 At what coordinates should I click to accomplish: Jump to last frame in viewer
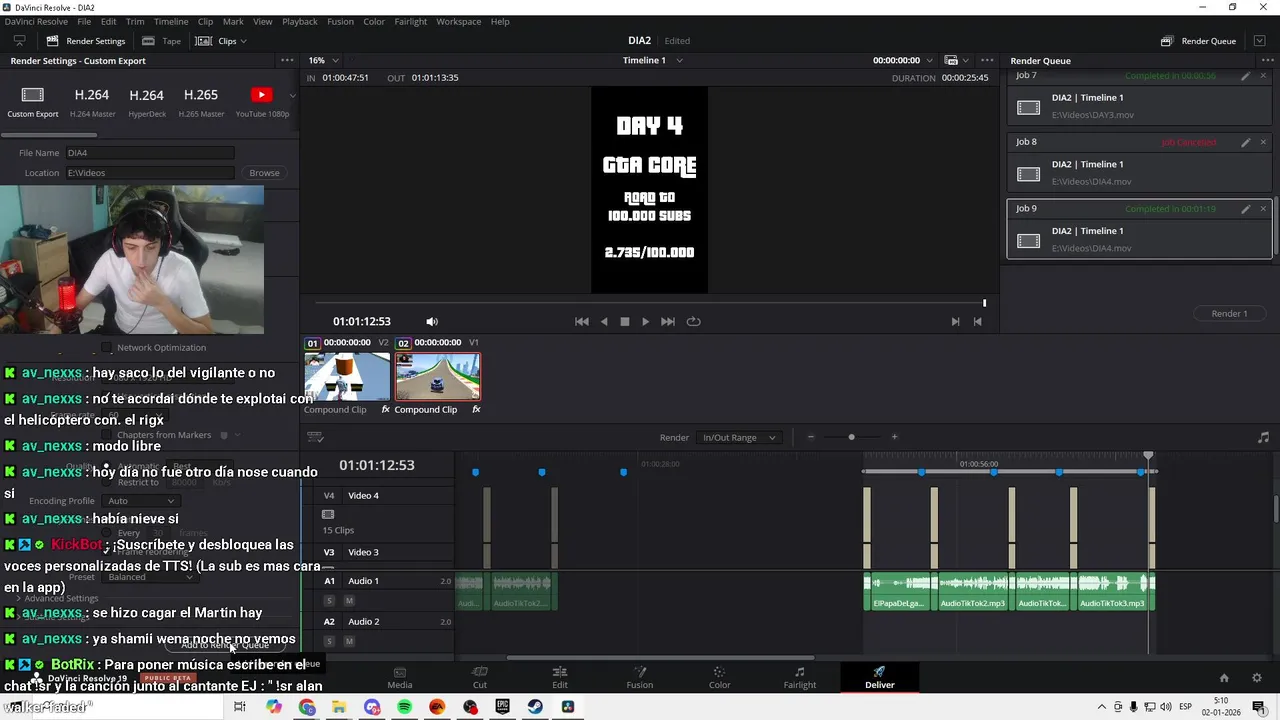[668, 322]
